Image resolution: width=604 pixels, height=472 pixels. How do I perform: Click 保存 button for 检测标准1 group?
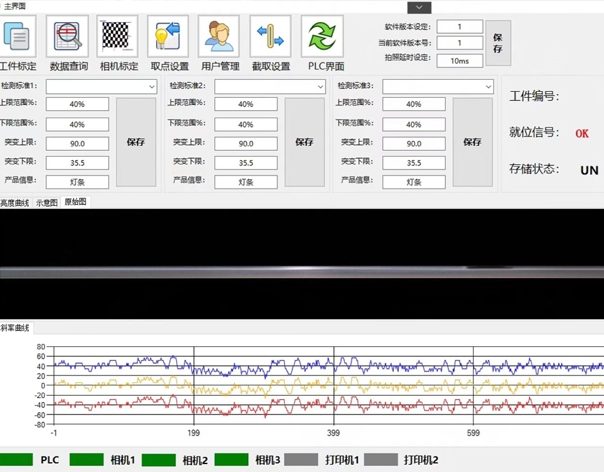(136, 142)
